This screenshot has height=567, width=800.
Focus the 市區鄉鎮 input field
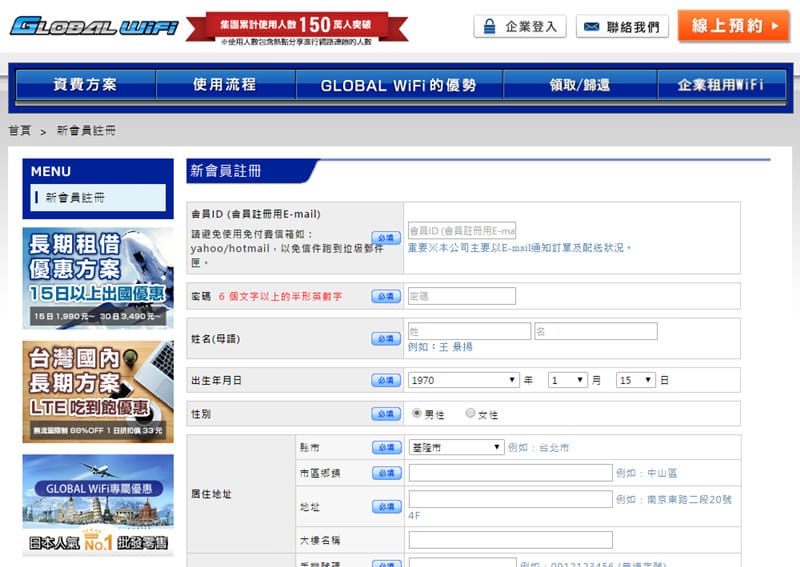(x=511, y=473)
